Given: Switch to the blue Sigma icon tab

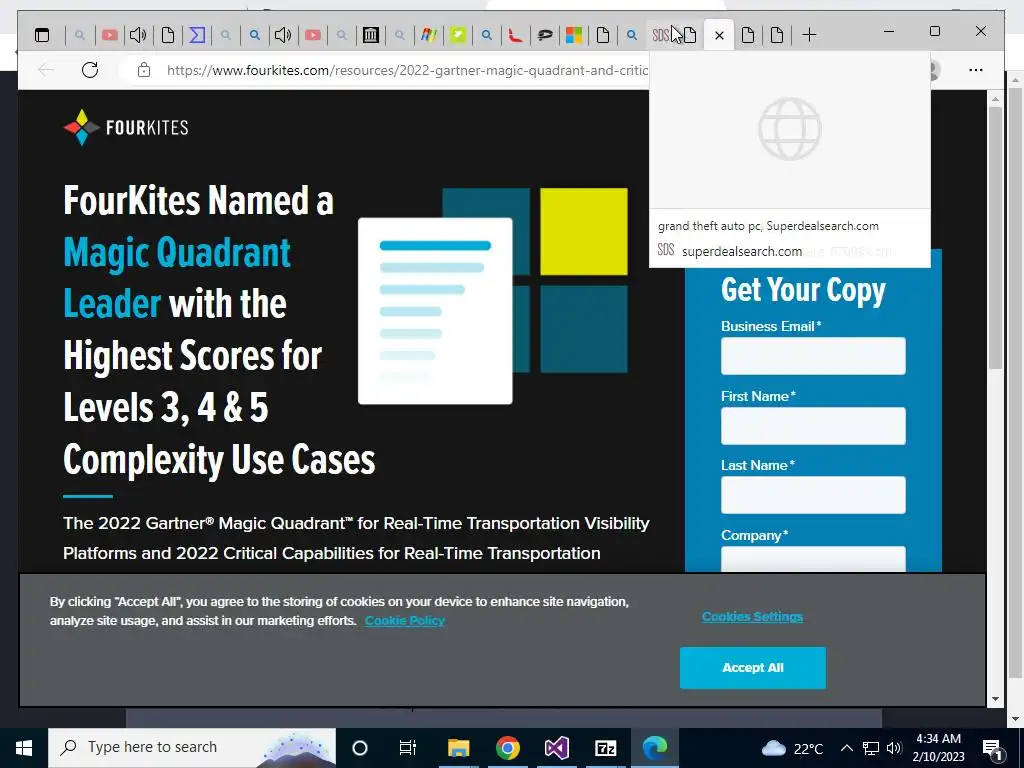Looking at the screenshot, I should click(x=197, y=35).
